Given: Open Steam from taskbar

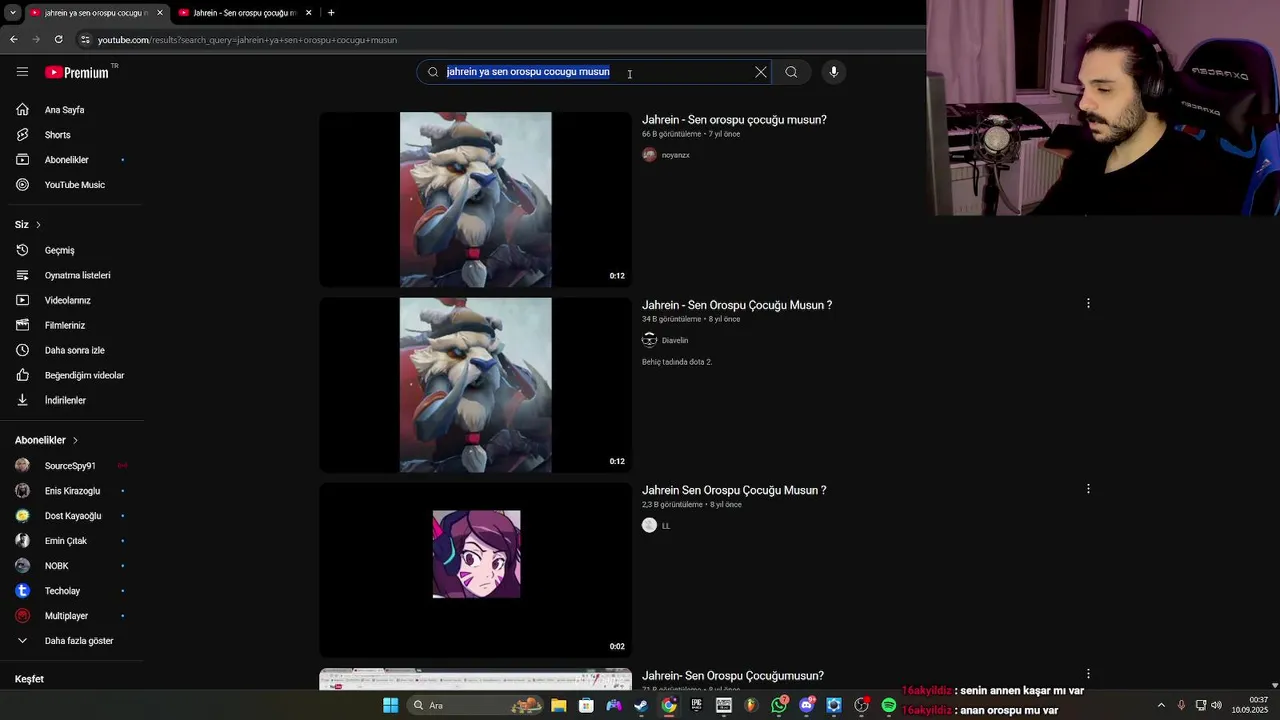Looking at the screenshot, I should click(641, 705).
